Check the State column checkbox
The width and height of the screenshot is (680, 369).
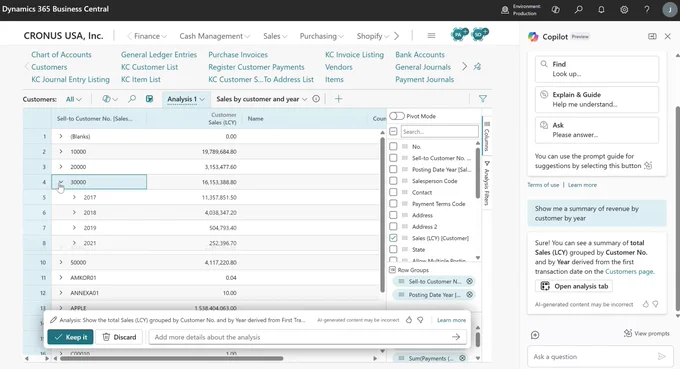click(x=393, y=249)
